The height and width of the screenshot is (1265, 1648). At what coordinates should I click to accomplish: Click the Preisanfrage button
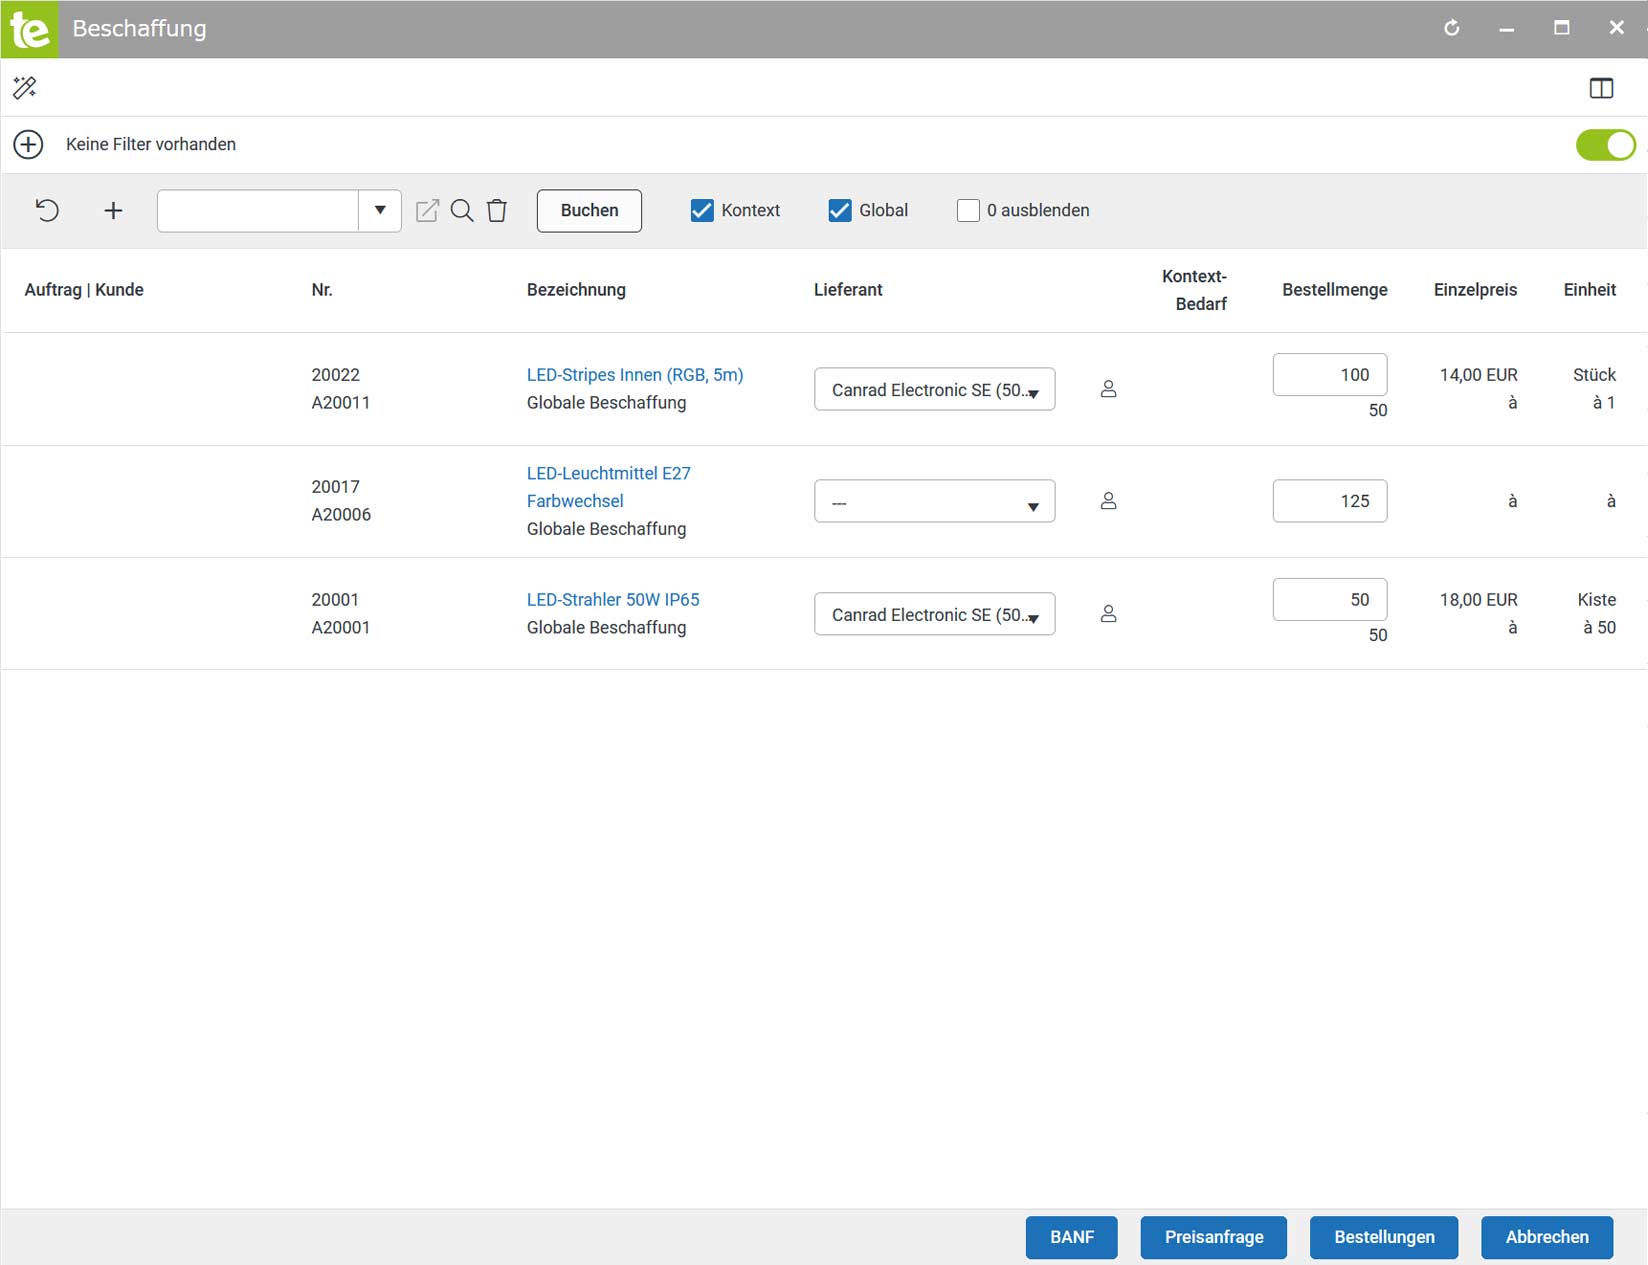point(1214,1237)
